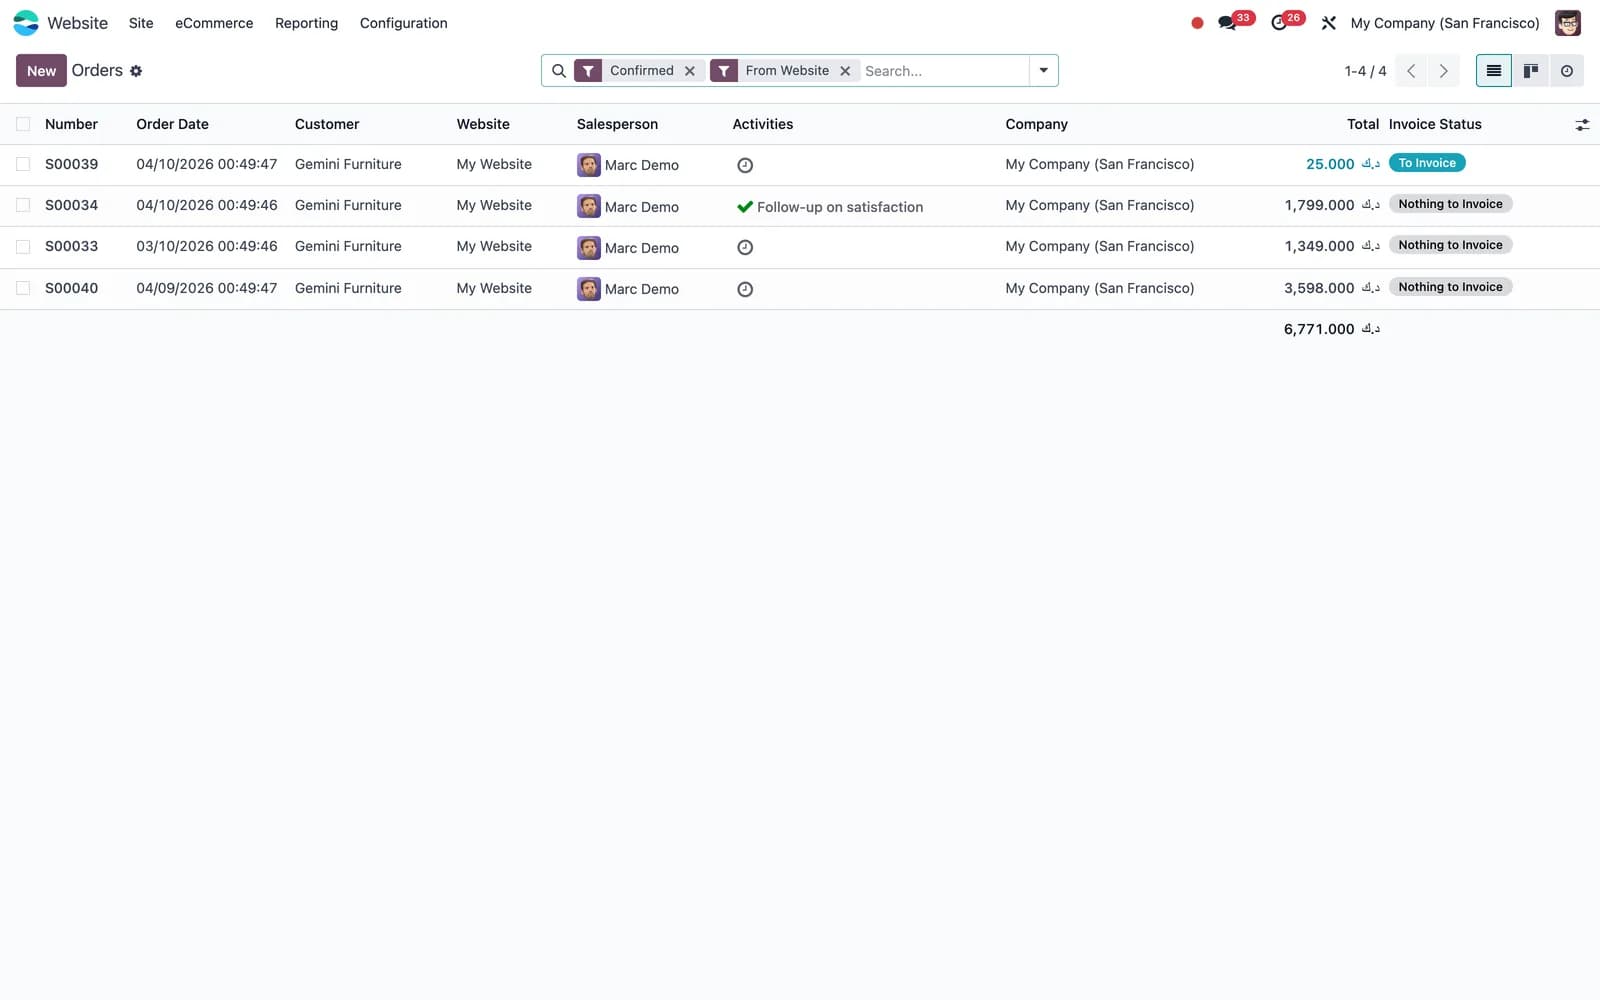Go to the next page of orders
1600x1000 pixels.
[1443, 71]
